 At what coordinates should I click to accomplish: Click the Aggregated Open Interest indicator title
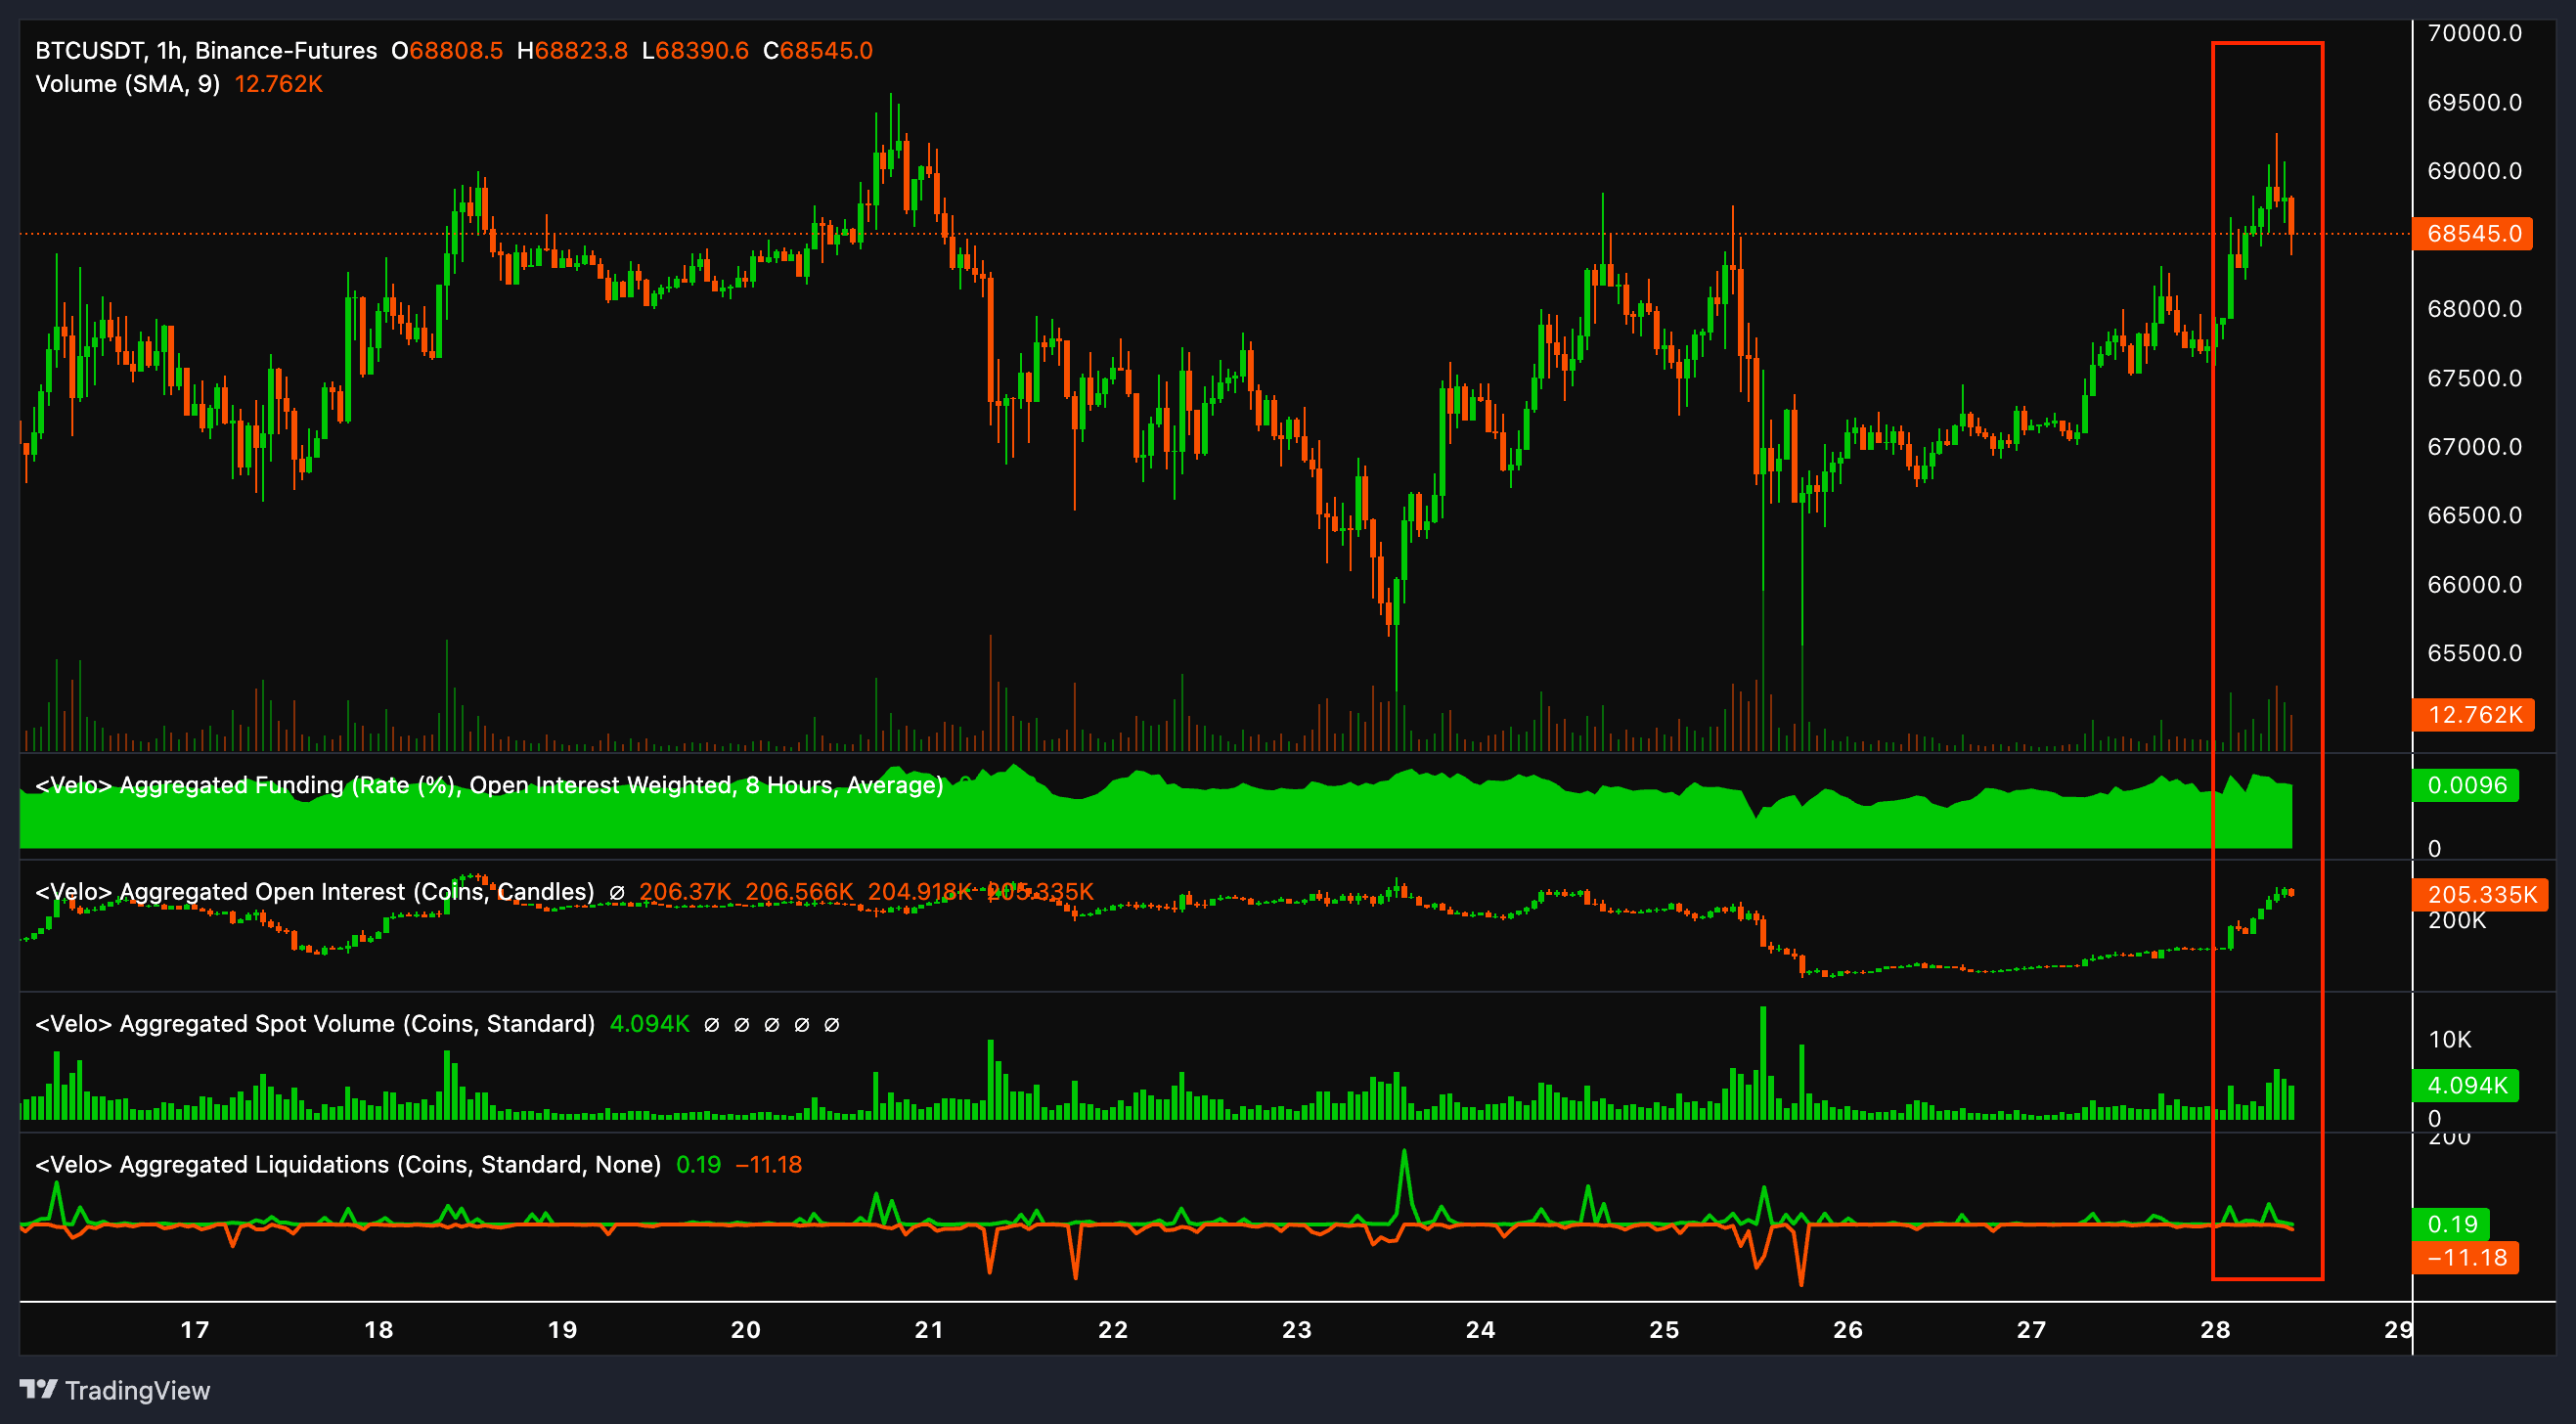click(313, 891)
